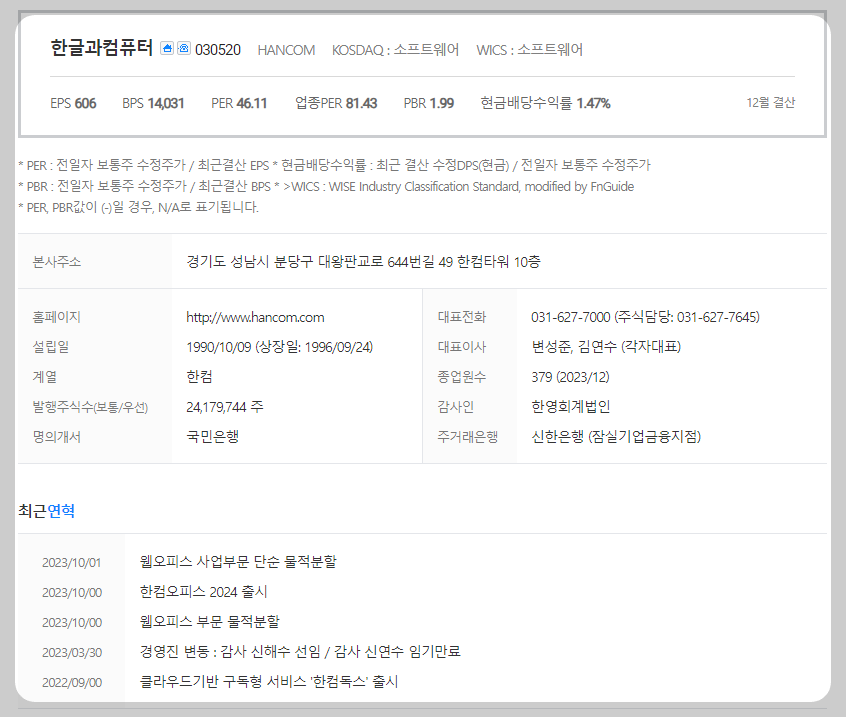The width and height of the screenshot is (846, 717).
Task: Open the http://www.hancom.com homepage link
Action: pos(255,317)
